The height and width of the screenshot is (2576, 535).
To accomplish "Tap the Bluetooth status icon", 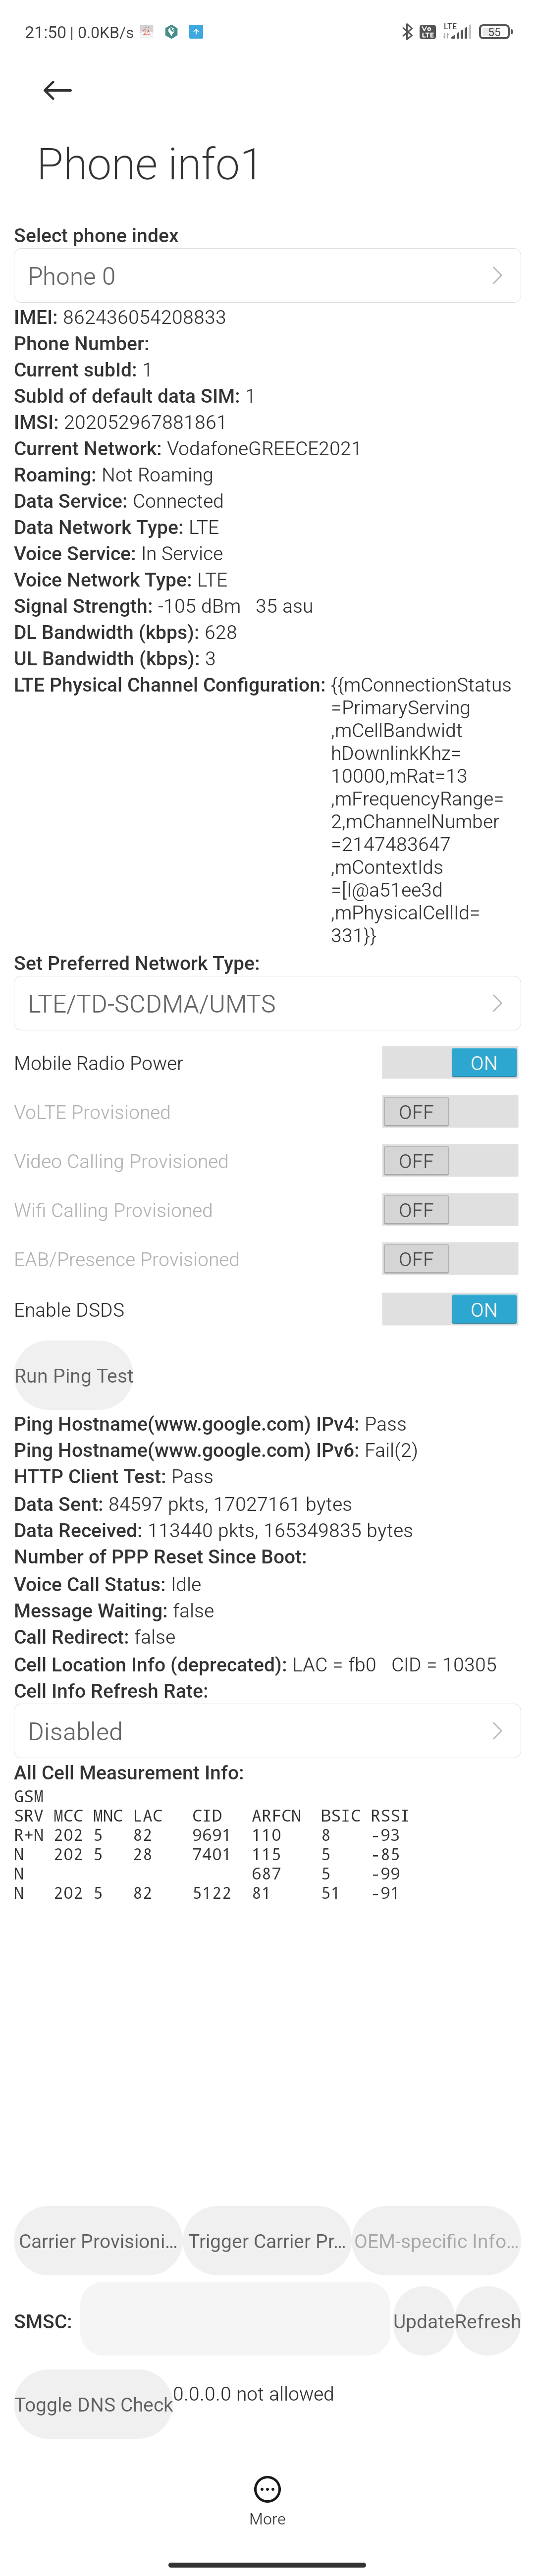I will [x=406, y=32].
